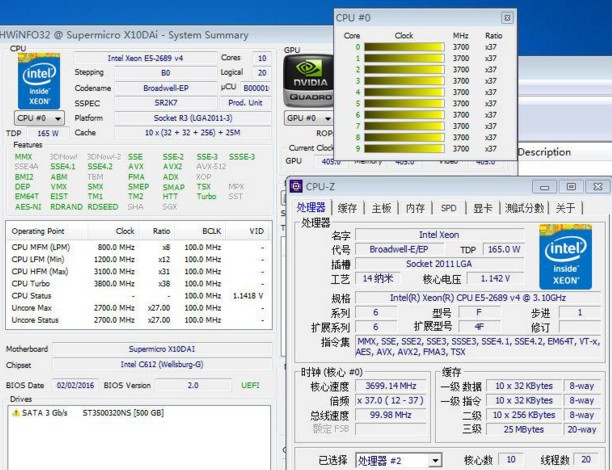This screenshot has height=470, width=612.
Task: Open the 关于 tab in CPU-Z
Action: point(565,208)
